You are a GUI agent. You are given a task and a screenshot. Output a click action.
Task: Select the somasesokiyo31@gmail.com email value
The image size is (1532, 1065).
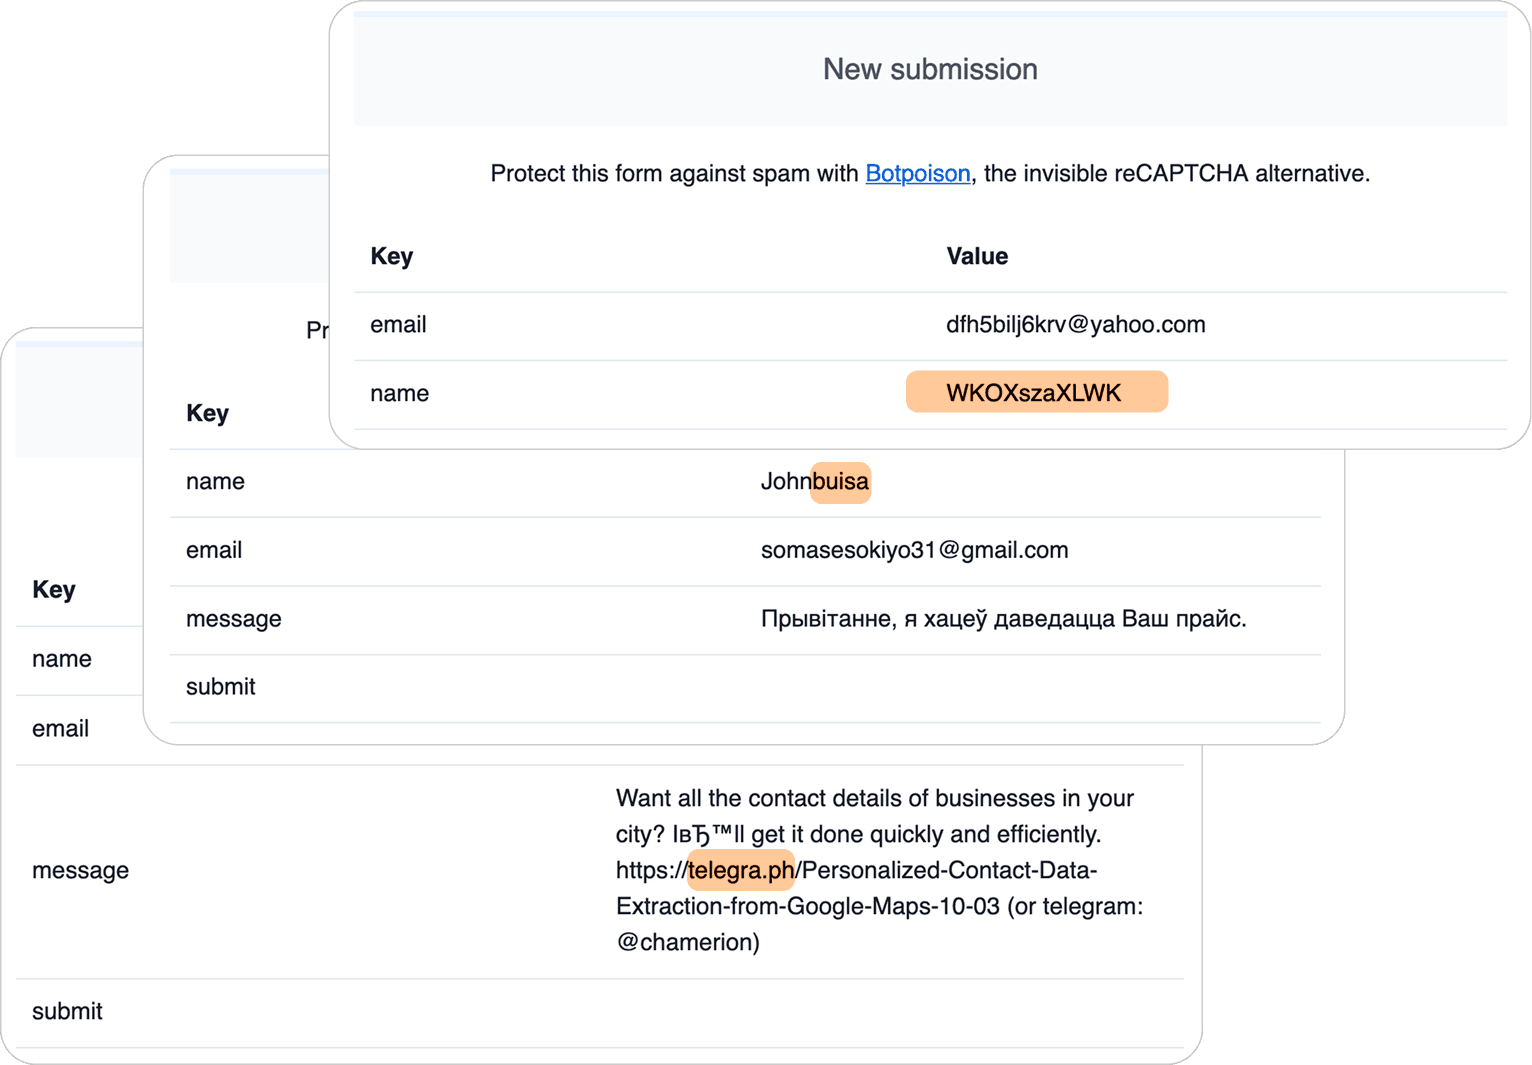point(914,550)
